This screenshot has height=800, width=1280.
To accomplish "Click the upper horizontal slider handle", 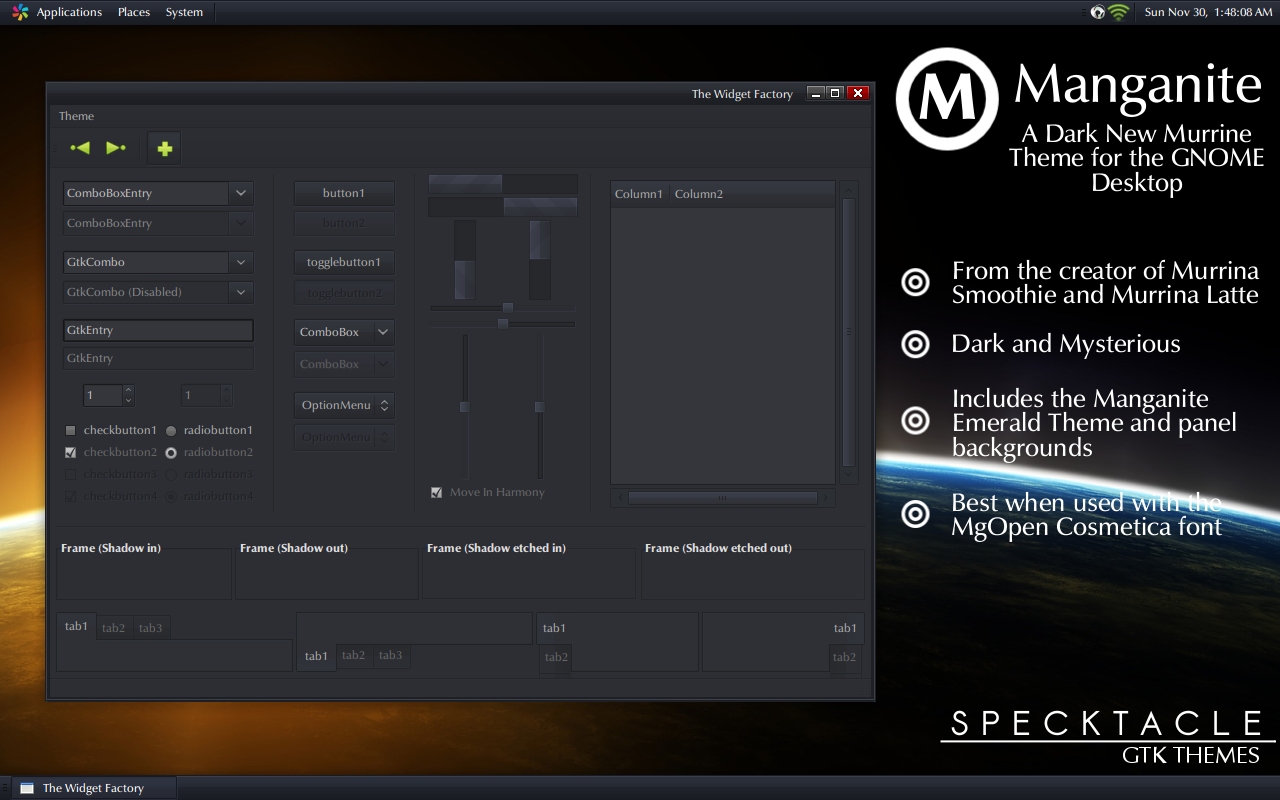I will tap(508, 308).
